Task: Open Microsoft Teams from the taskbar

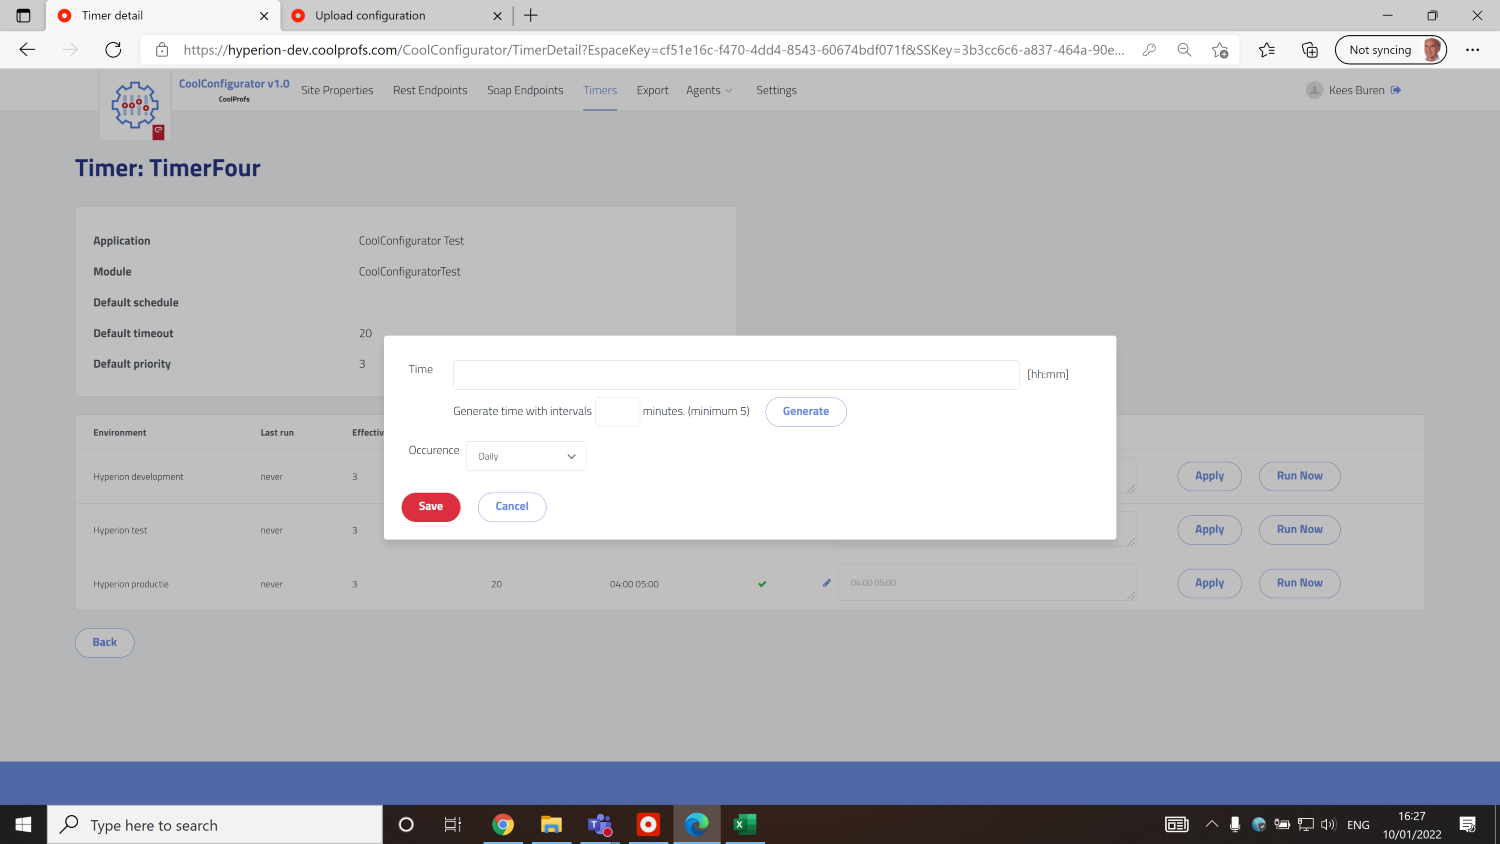Action: pos(599,824)
